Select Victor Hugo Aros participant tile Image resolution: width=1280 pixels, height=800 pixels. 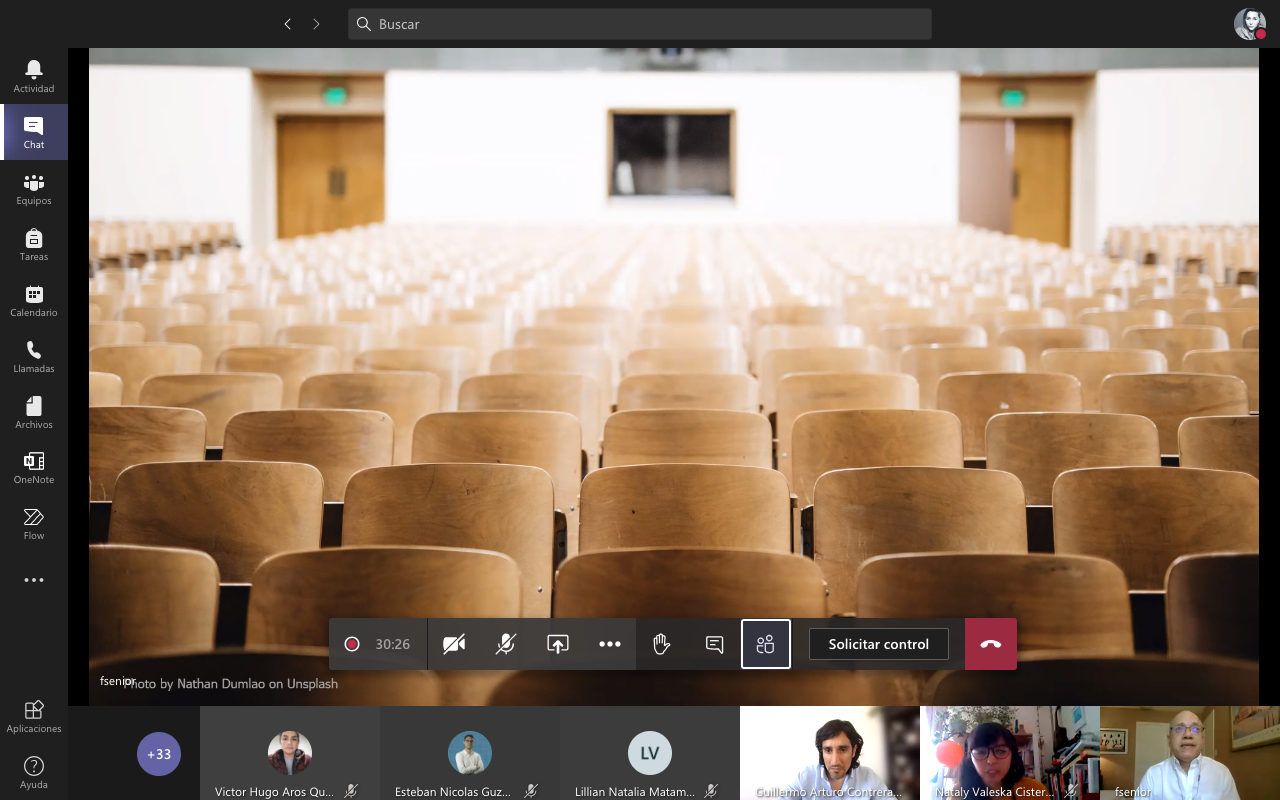click(290, 753)
